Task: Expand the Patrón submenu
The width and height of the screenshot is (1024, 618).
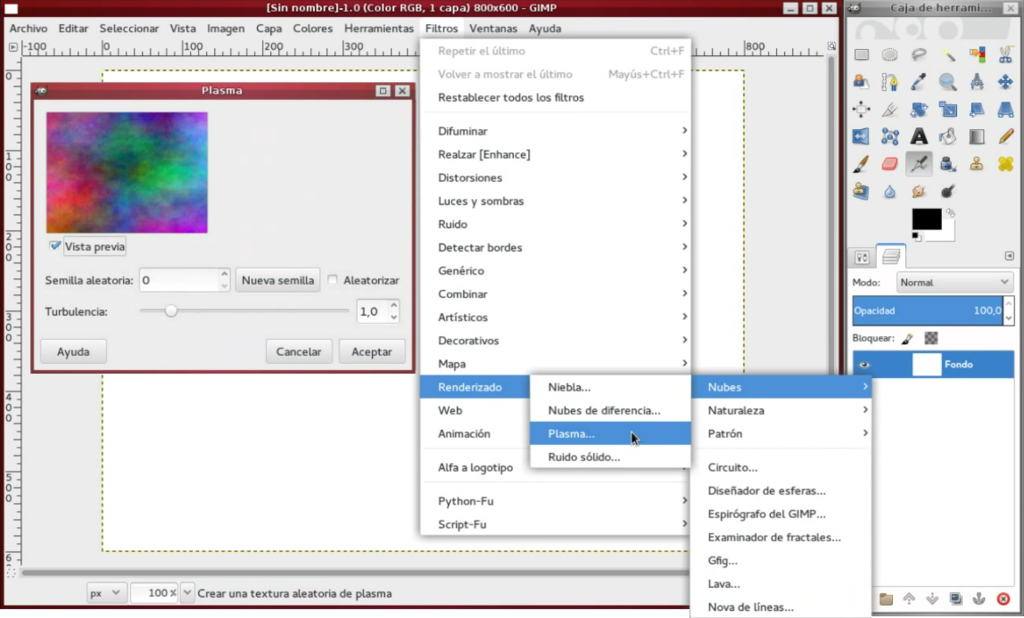Action: click(x=781, y=434)
